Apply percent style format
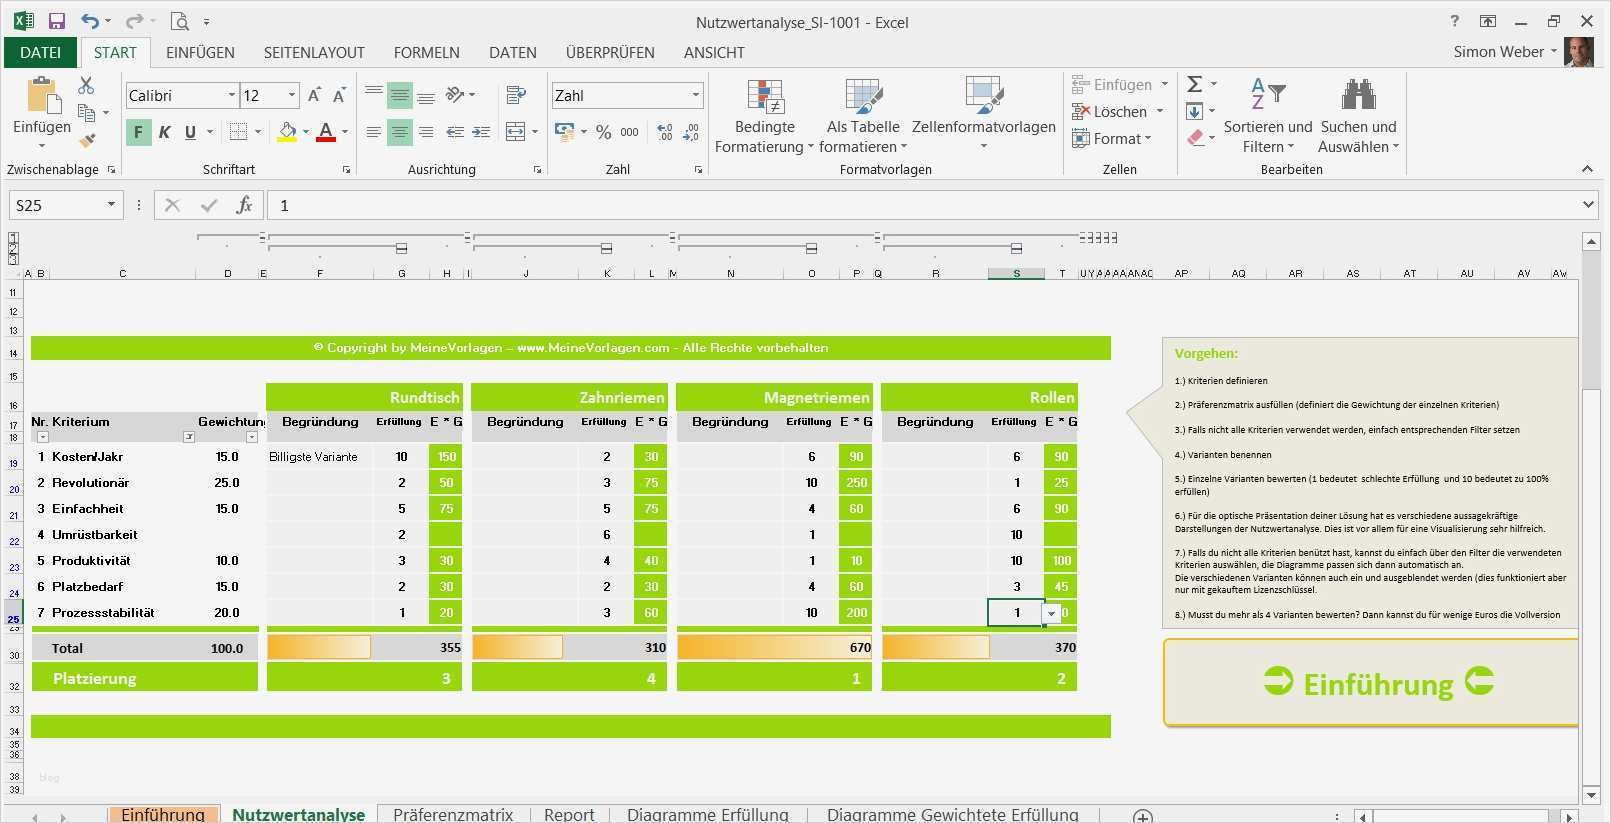The image size is (1611, 823). coord(603,132)
